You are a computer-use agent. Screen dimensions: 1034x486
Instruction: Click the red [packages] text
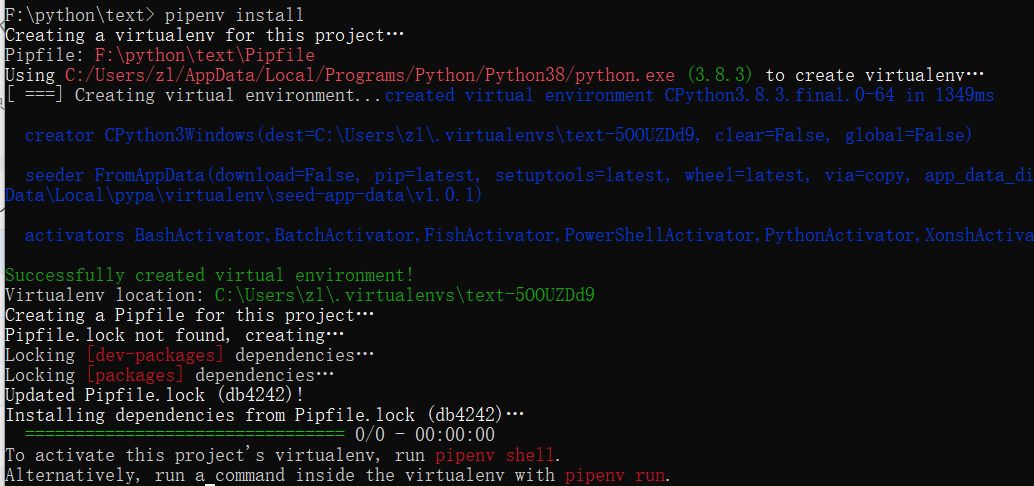135,375
